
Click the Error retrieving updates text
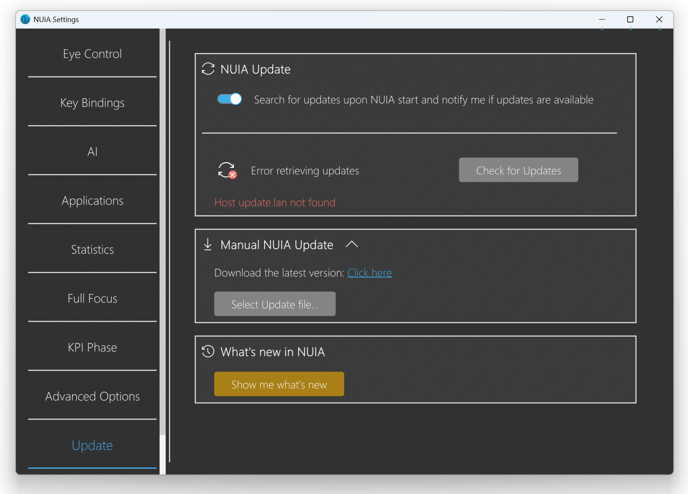click(305, 171)
